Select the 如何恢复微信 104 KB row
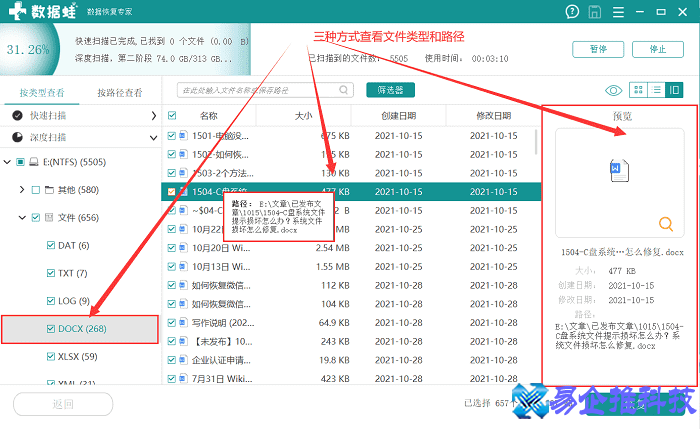This screenshot has height=429, width=700. point(351,304)
